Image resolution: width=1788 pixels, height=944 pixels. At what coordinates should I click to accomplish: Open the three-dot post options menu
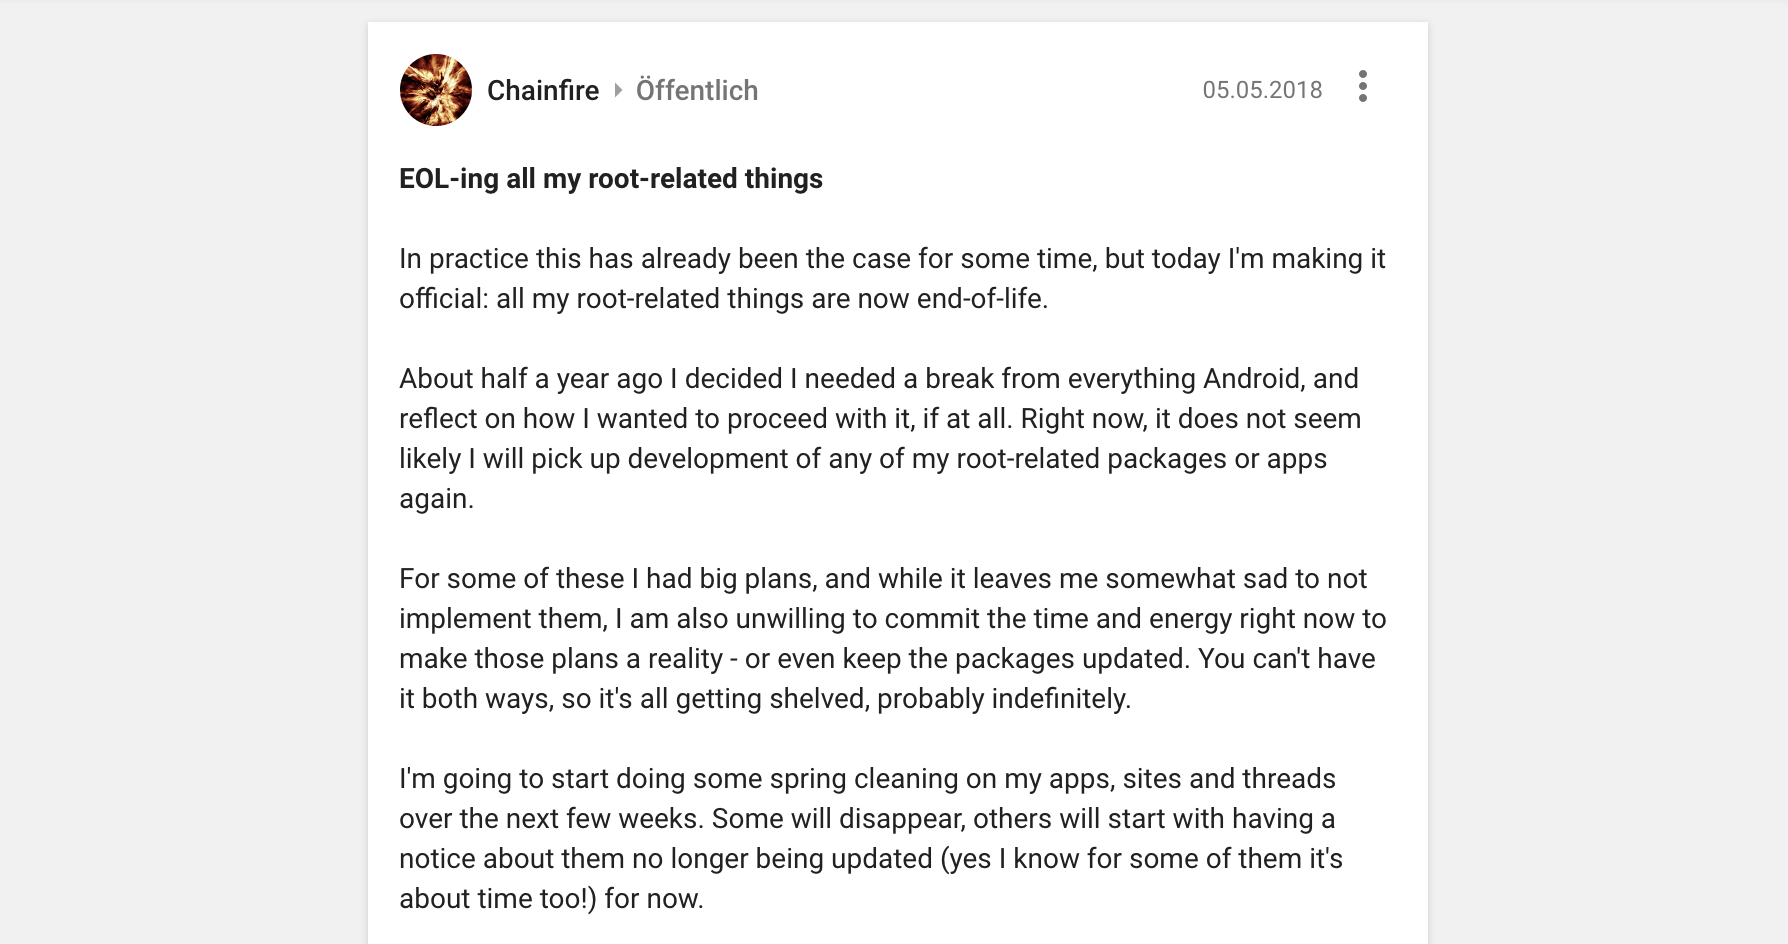tap(1362, 87)
